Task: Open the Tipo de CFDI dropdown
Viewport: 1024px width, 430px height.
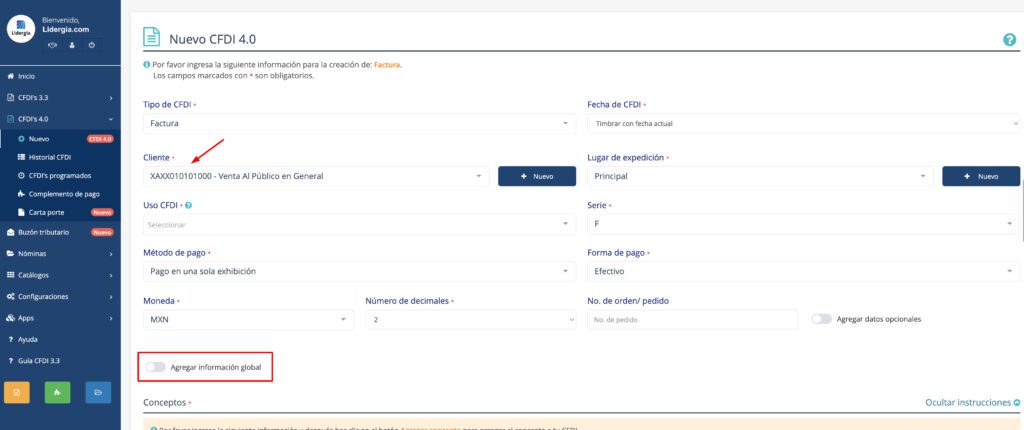Action: 359,124
